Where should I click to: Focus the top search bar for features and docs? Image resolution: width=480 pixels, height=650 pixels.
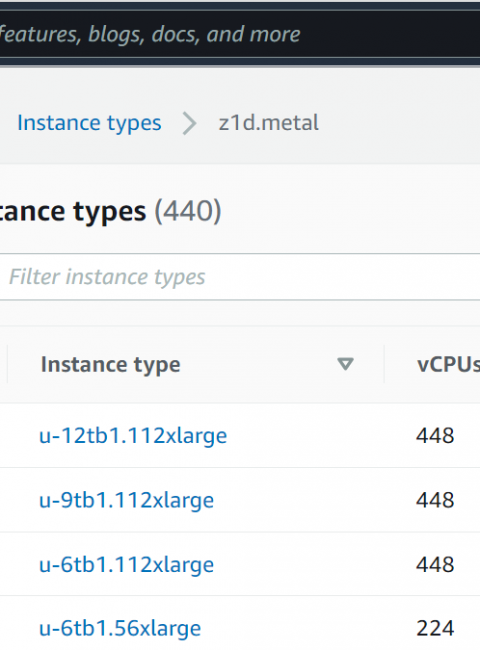tap(240, 34)
